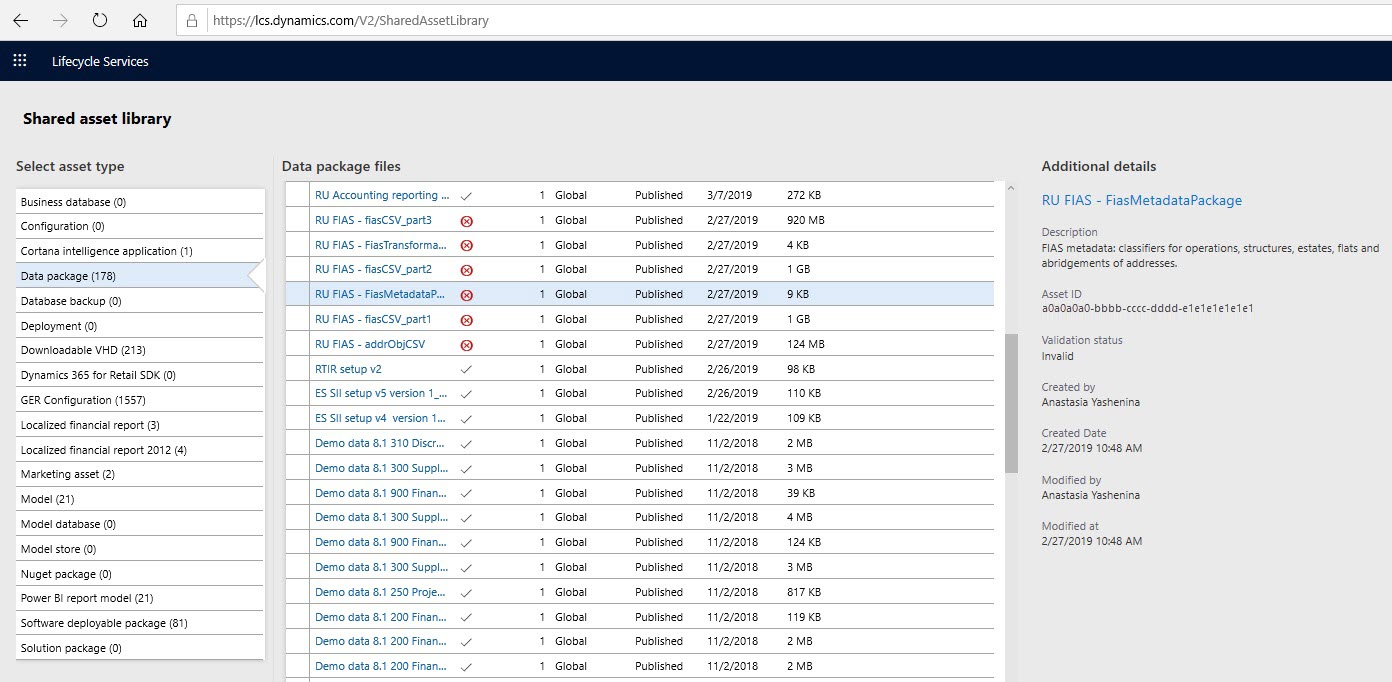
Task: Click invalid status icon for addrObjCSV
Action: 466,345
